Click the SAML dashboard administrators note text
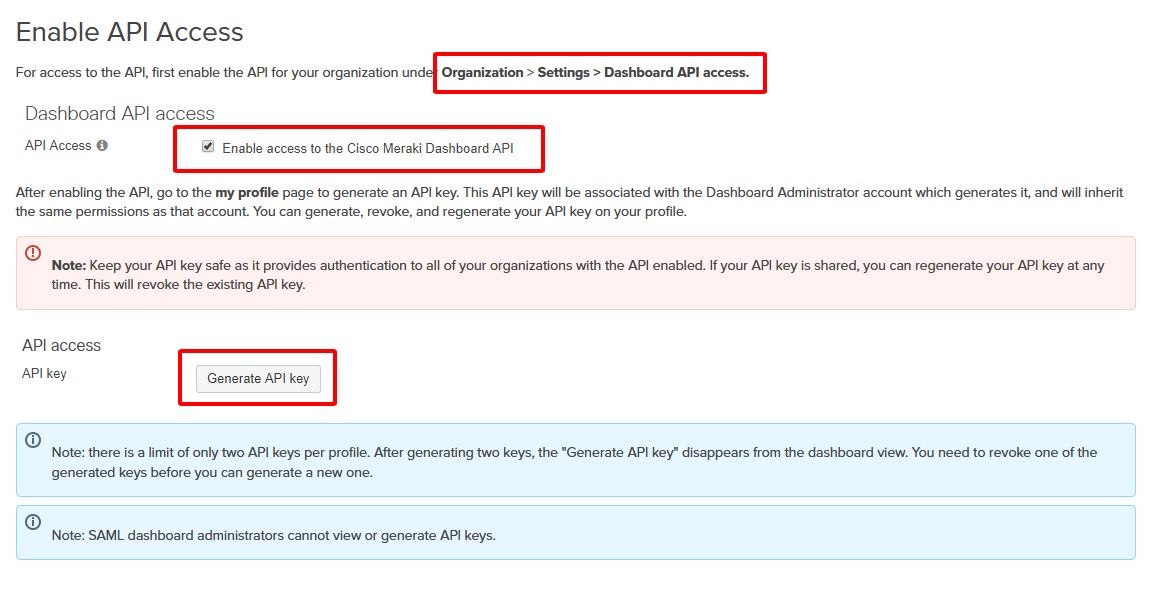The height and width of the screenshot is (599, 1176). click(x=273, y=536)
